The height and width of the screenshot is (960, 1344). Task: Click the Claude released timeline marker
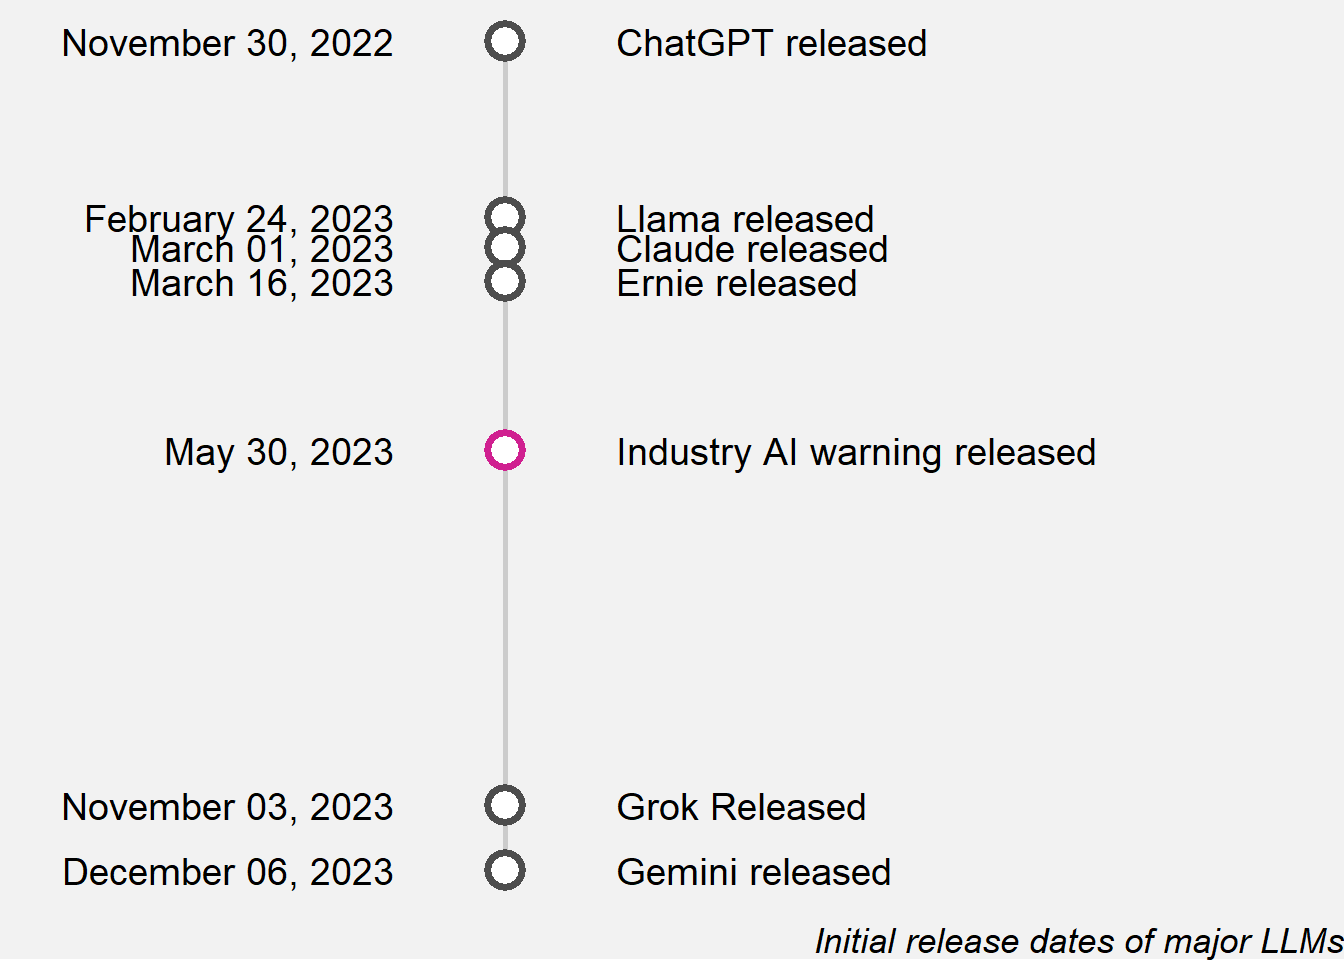tap(505, 248)
